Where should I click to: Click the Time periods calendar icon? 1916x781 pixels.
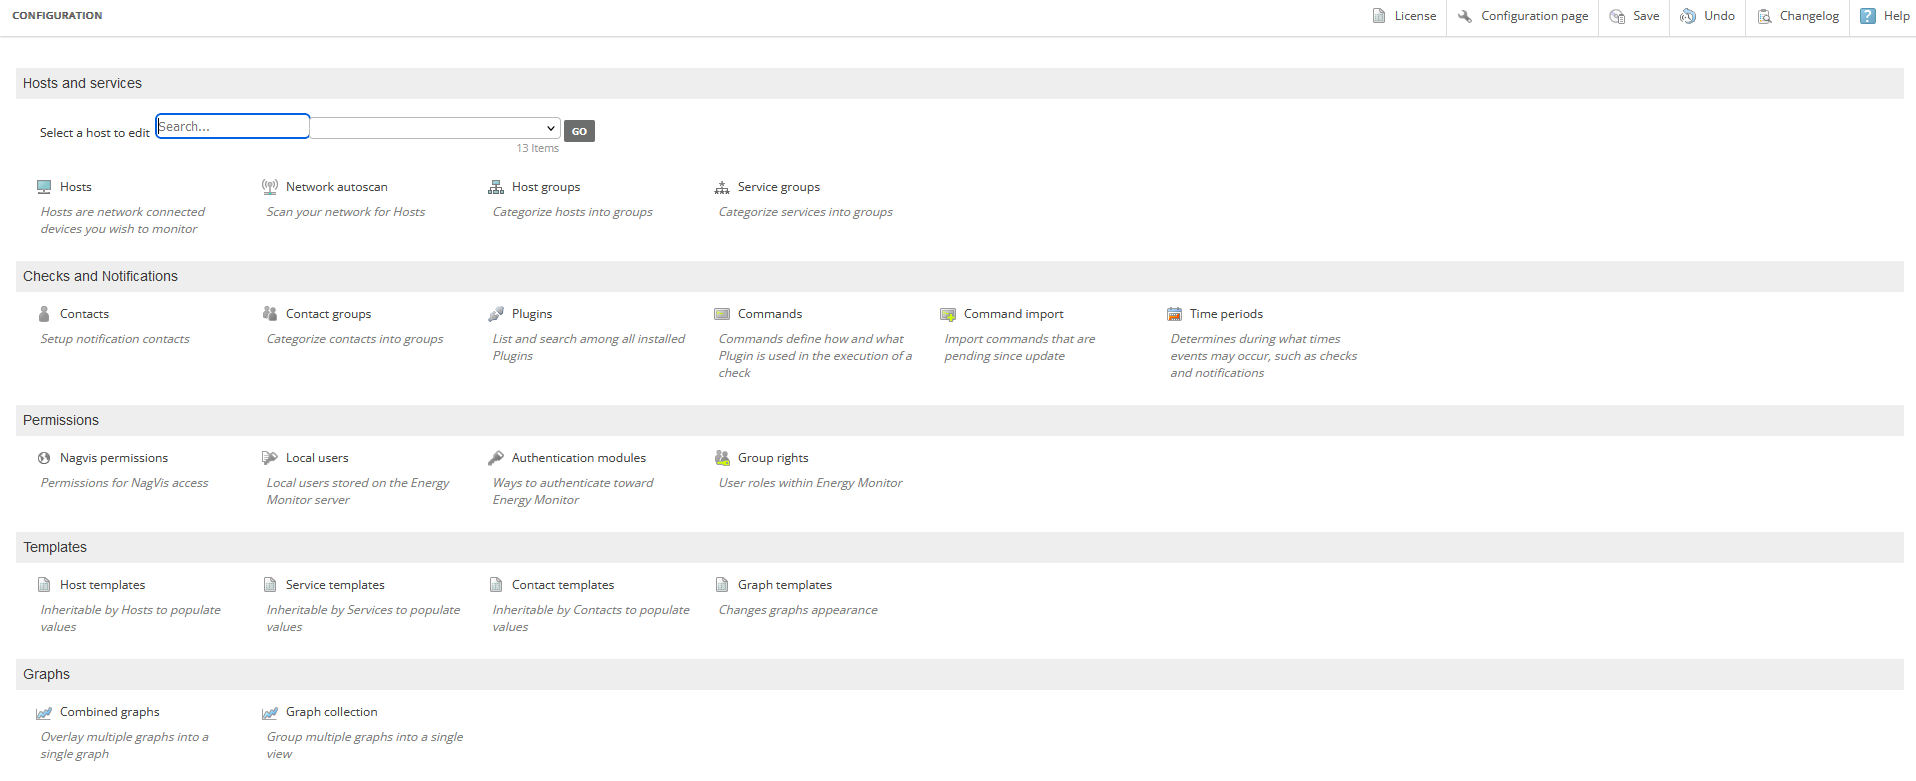pos(1174,314)
